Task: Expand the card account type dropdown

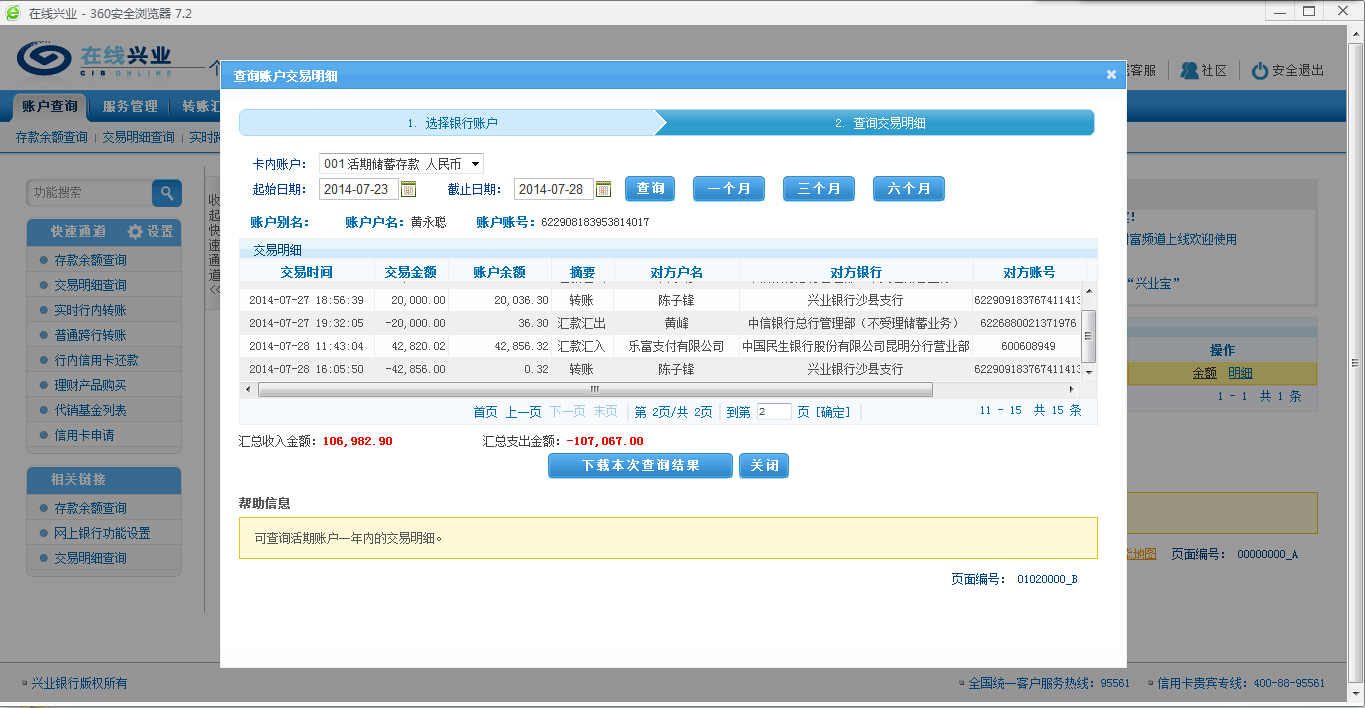Action: (x=475, y=164)
